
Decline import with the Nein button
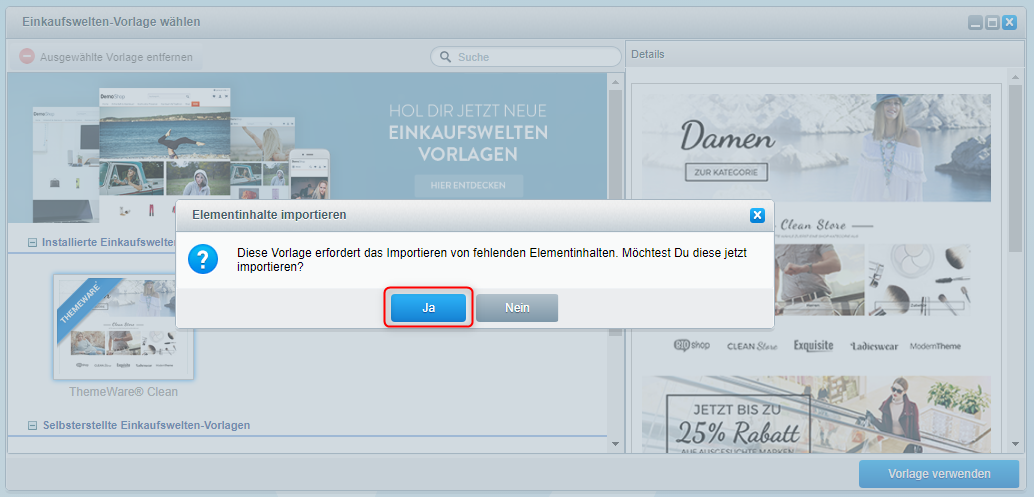517,308
